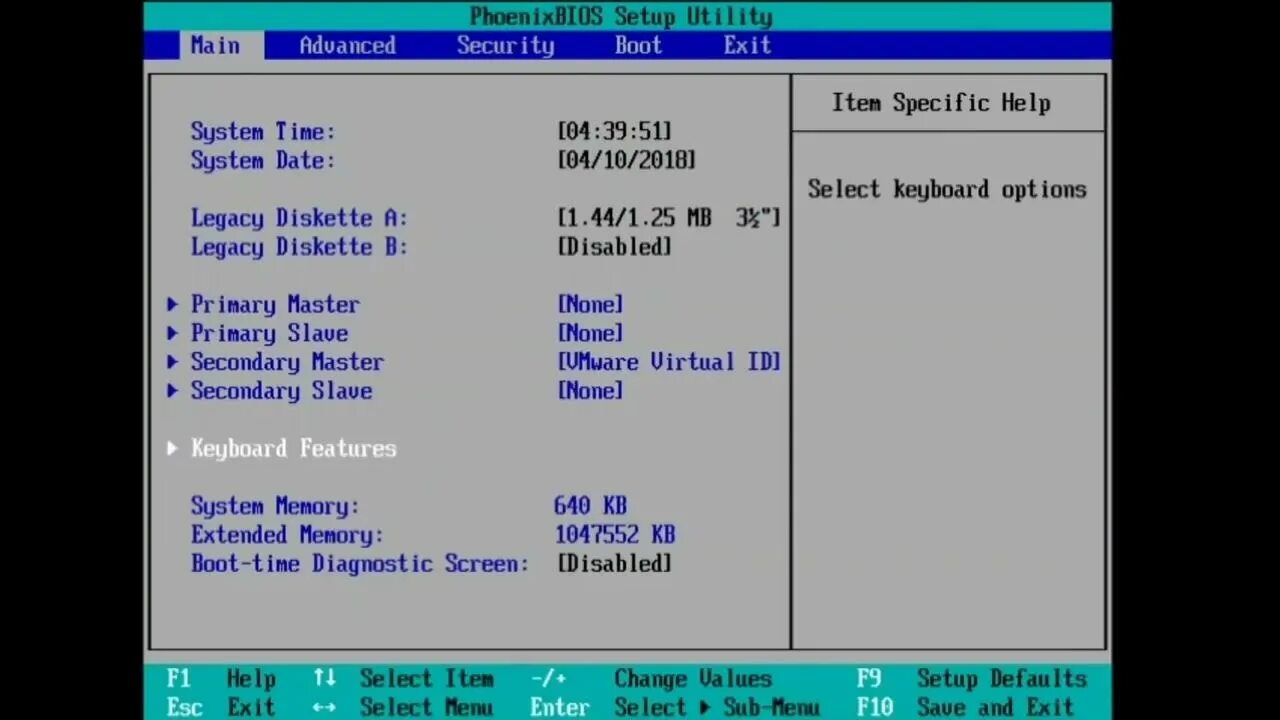Select the Keyboard Features submenu entry
Image resolution: width=1280 pixels, height=720 pixels.
(294, 449)
